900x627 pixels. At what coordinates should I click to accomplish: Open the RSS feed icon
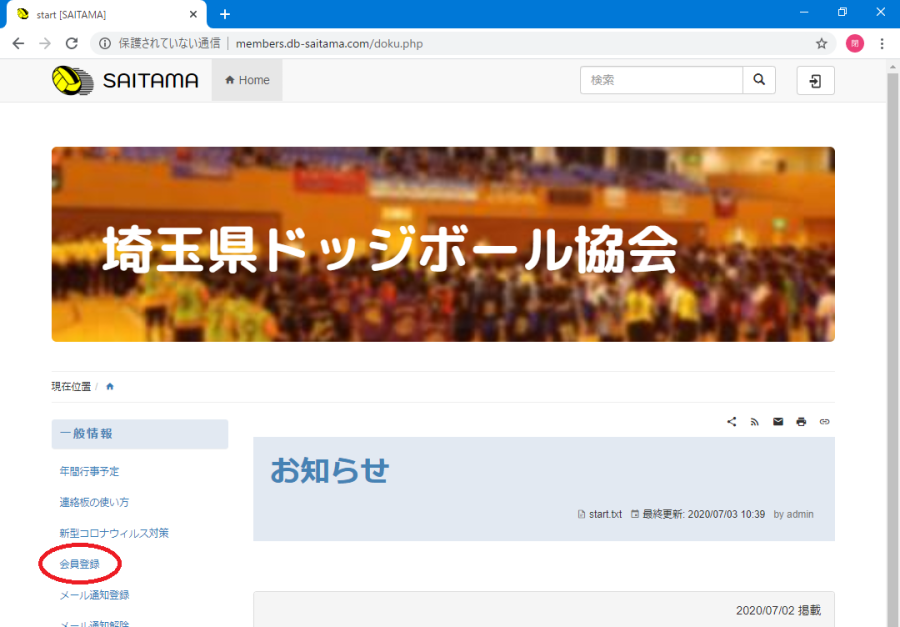(x=755, y=422)
